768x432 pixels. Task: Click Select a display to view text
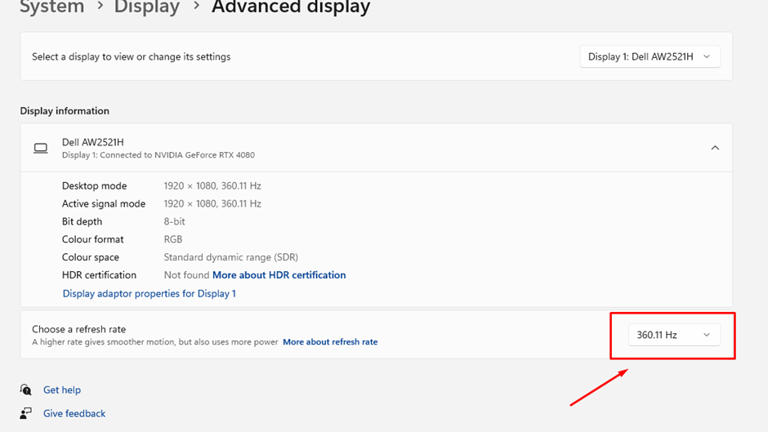coord(131,57)
